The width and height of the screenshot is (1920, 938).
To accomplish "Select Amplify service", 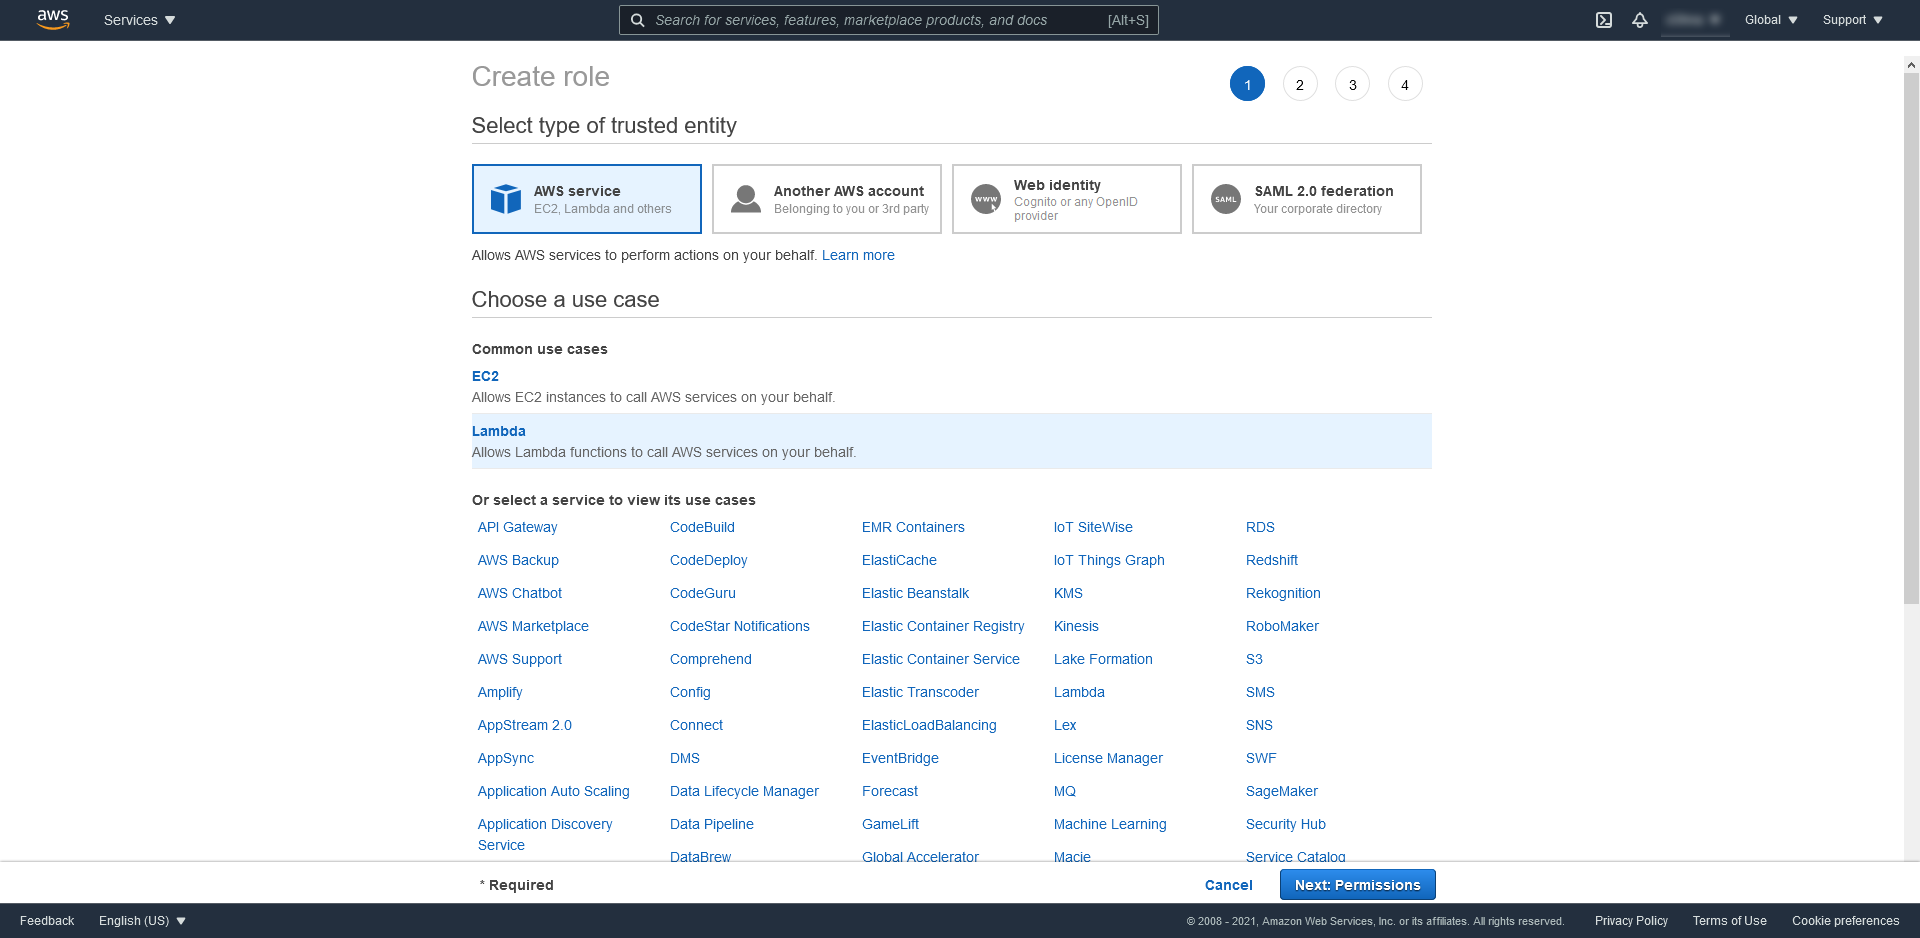I will [x=500, y=692].
